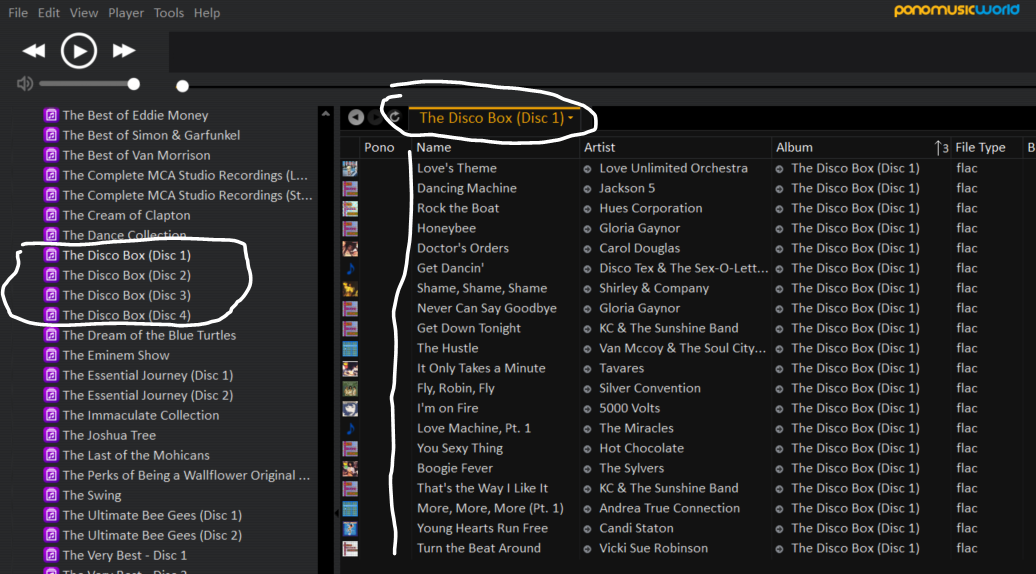This screenshot has width=1036, height=574.
Task: Select The Disco Box (Disc 1) playlist
Action: click(x=127, y=255)
